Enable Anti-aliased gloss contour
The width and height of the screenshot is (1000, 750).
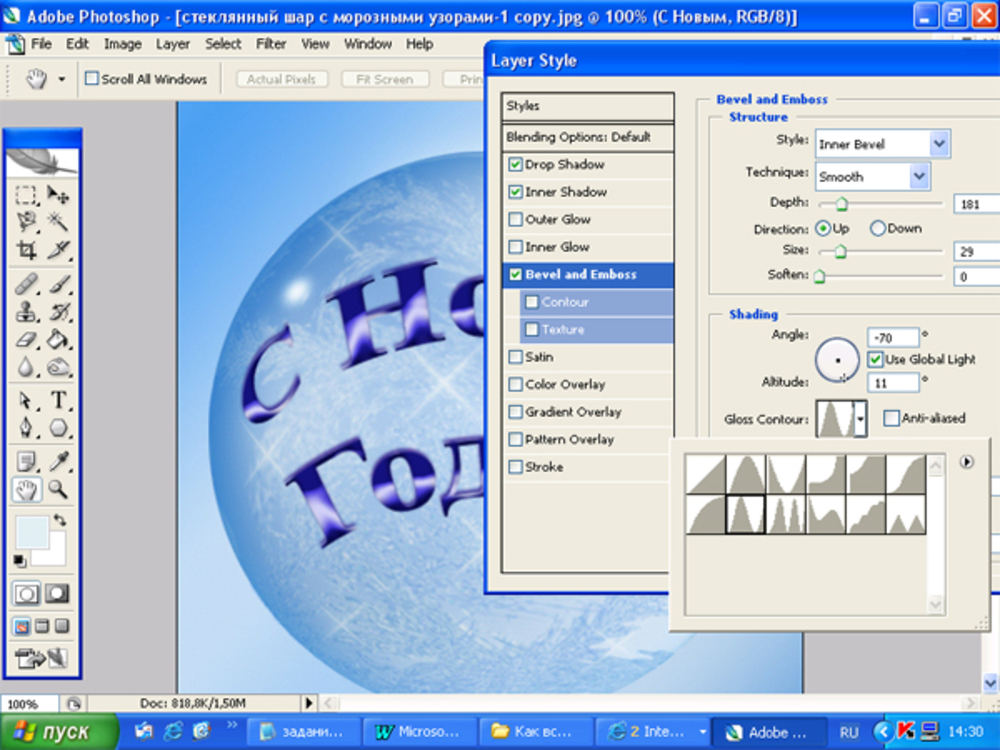[891, 418]
